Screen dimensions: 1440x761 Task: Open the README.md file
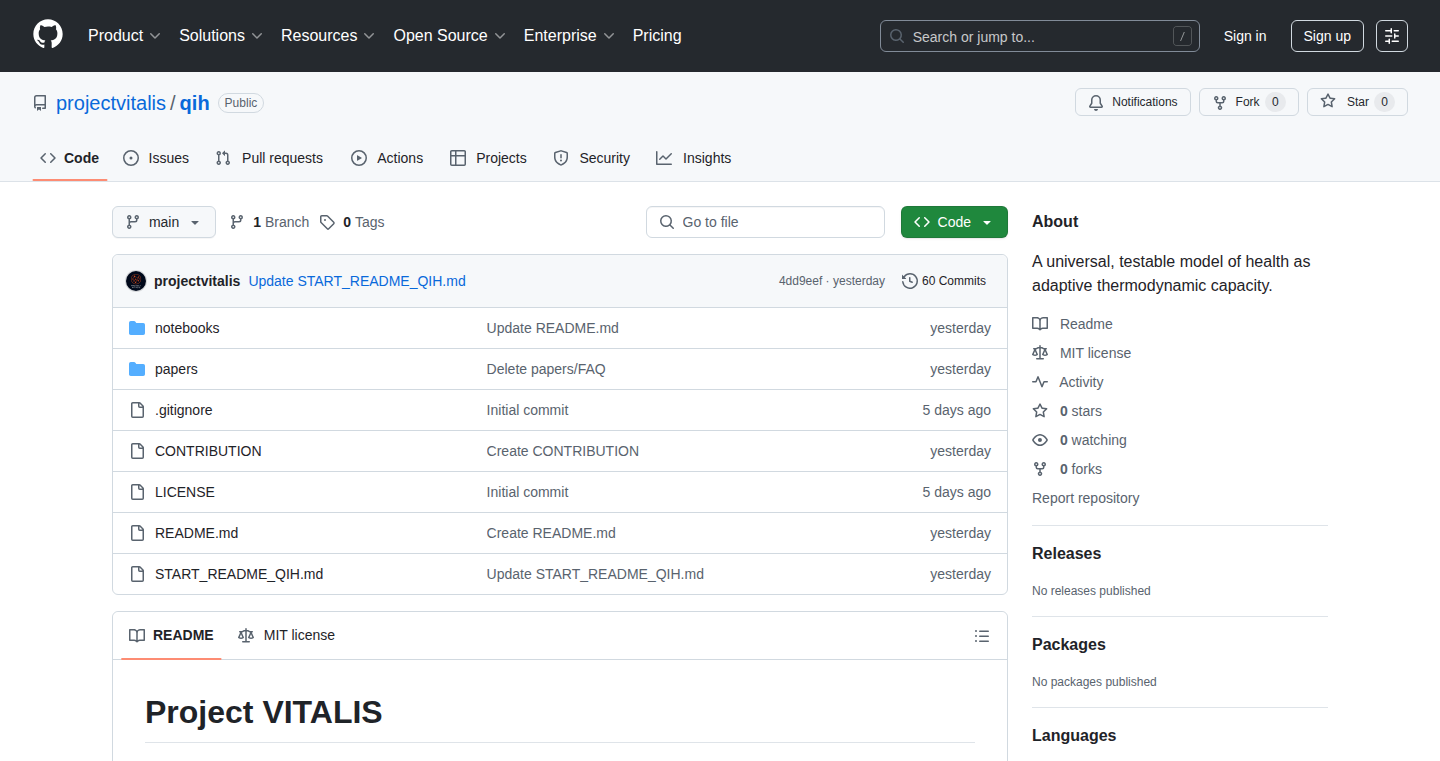coord(197,533)
